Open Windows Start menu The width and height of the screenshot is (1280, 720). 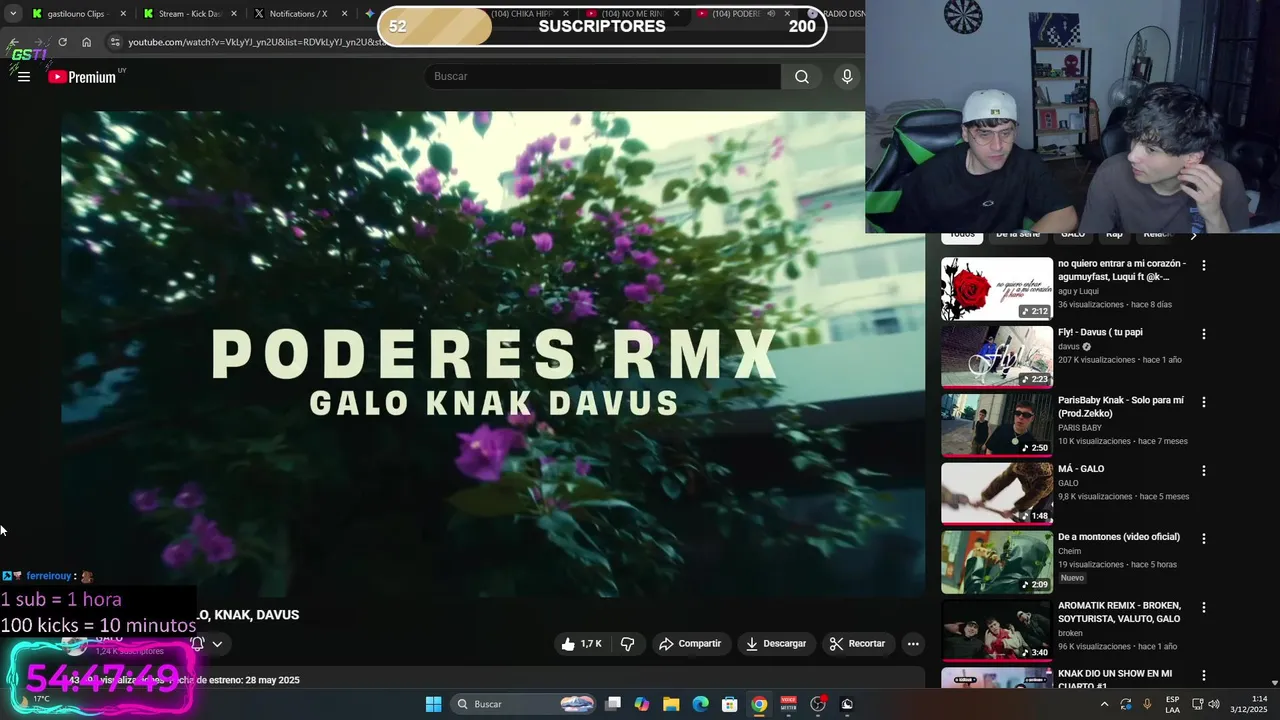coord(433,704)
